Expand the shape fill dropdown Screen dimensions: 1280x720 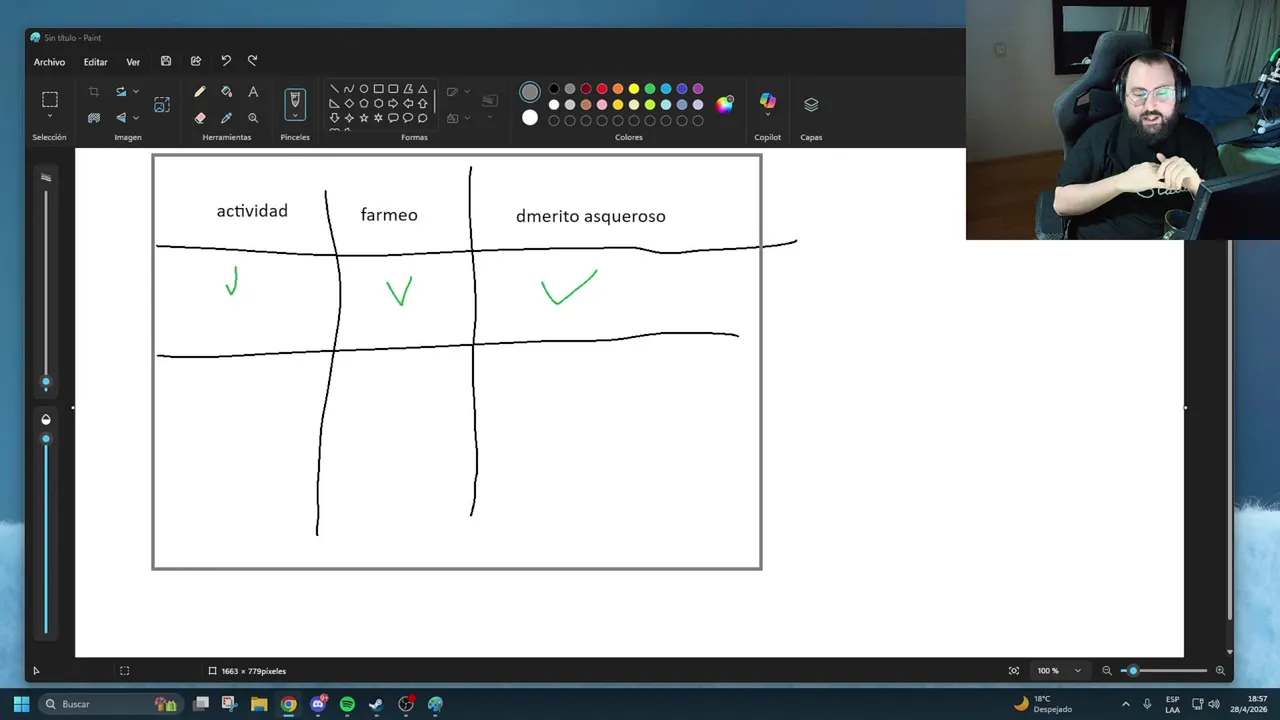(467, 118)
